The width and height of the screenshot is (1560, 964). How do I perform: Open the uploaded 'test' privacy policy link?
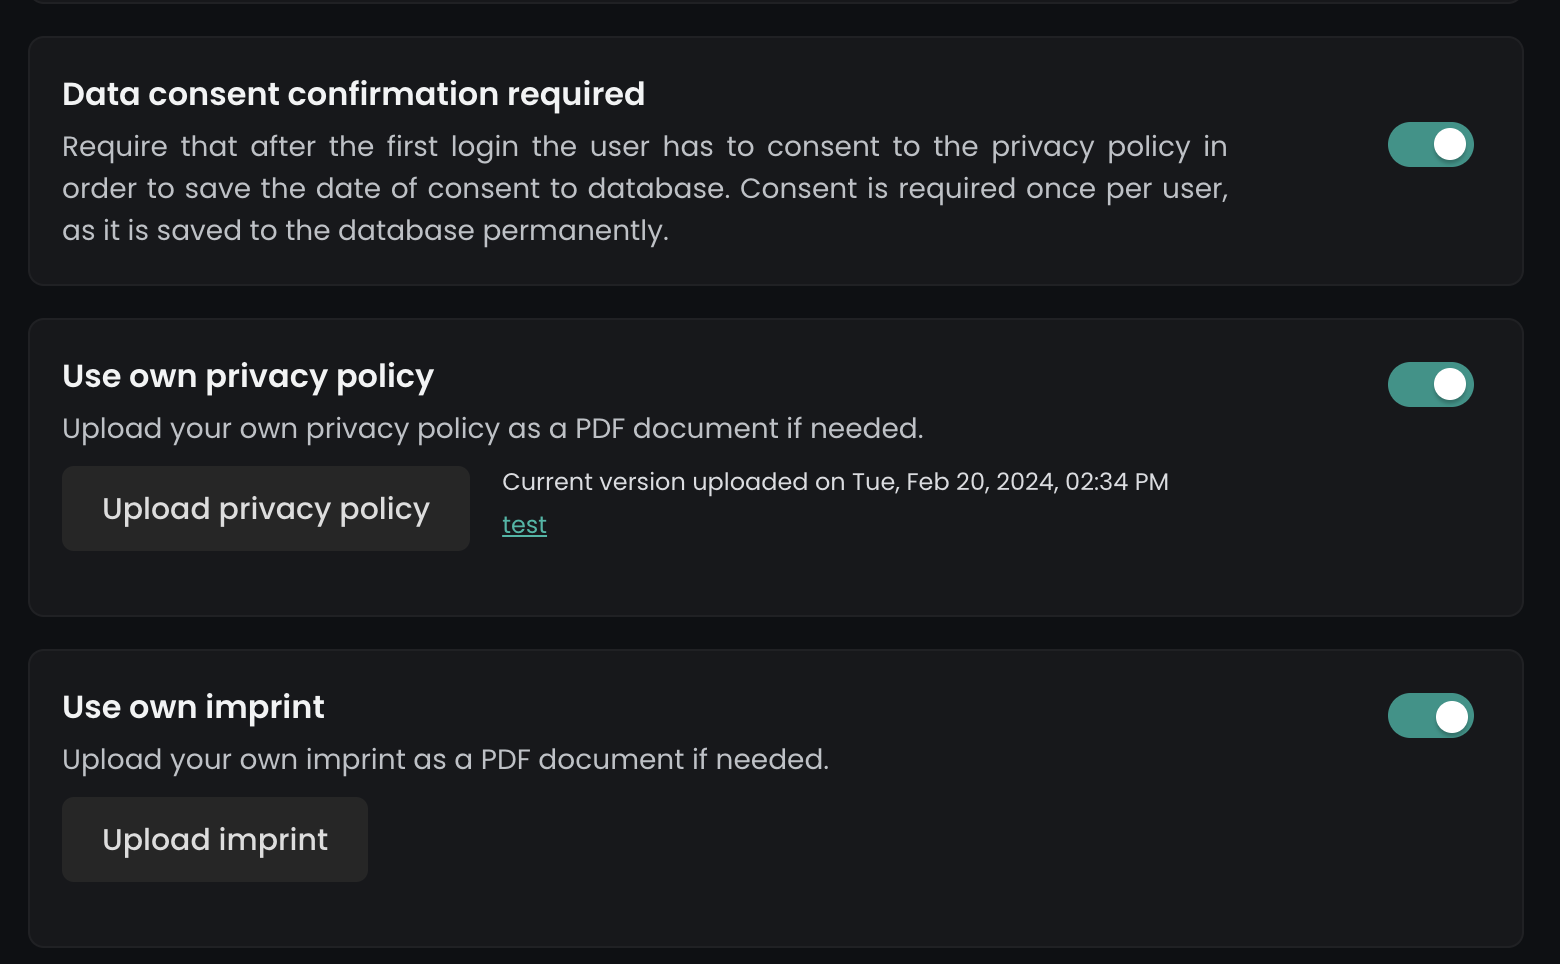tap(524, 525)
